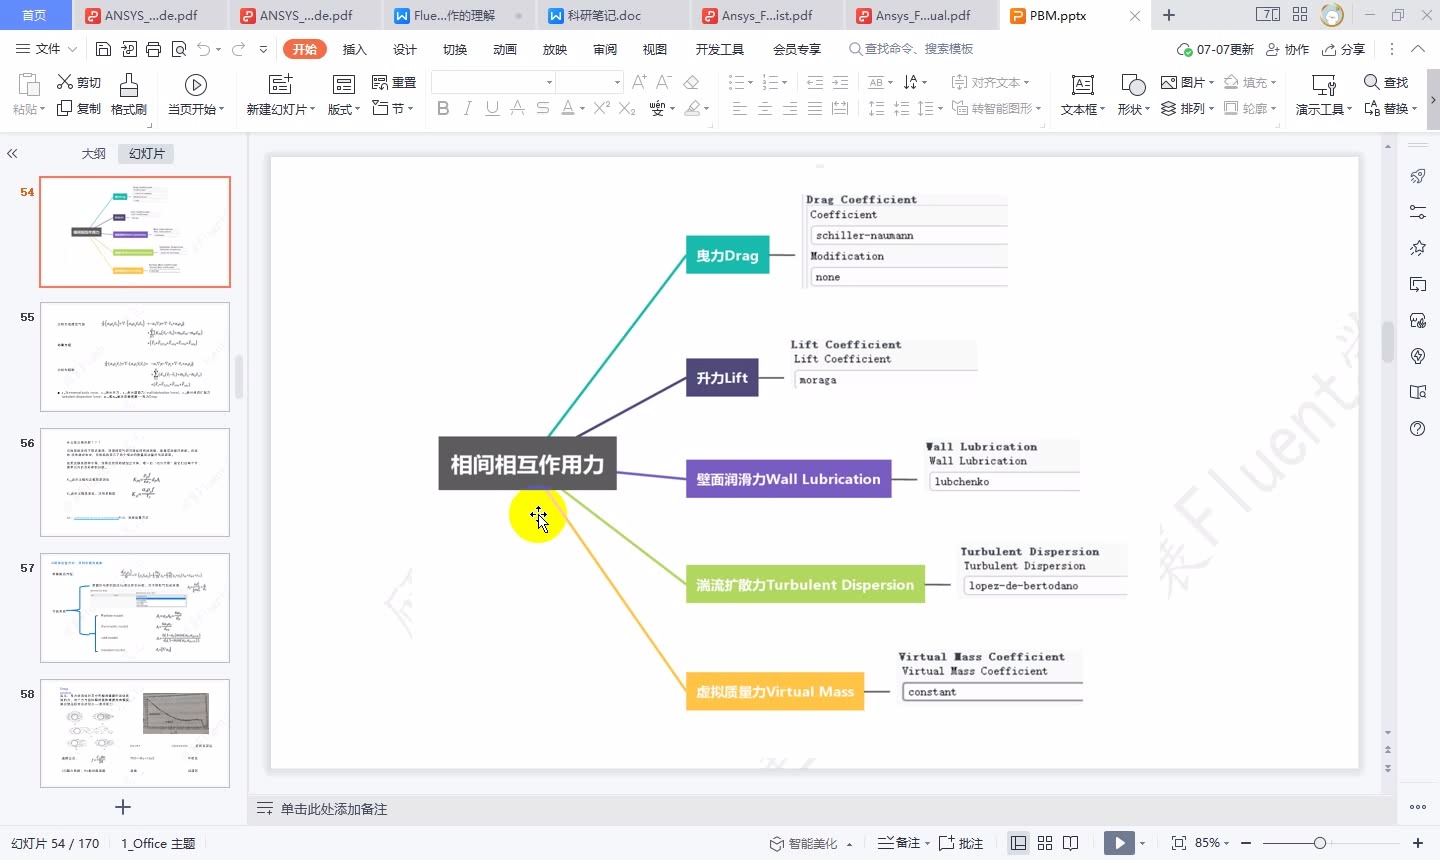Screen dimensions: 1440x860
Task: Click the Reset (重置) button
Action: [x=394, y=82]
